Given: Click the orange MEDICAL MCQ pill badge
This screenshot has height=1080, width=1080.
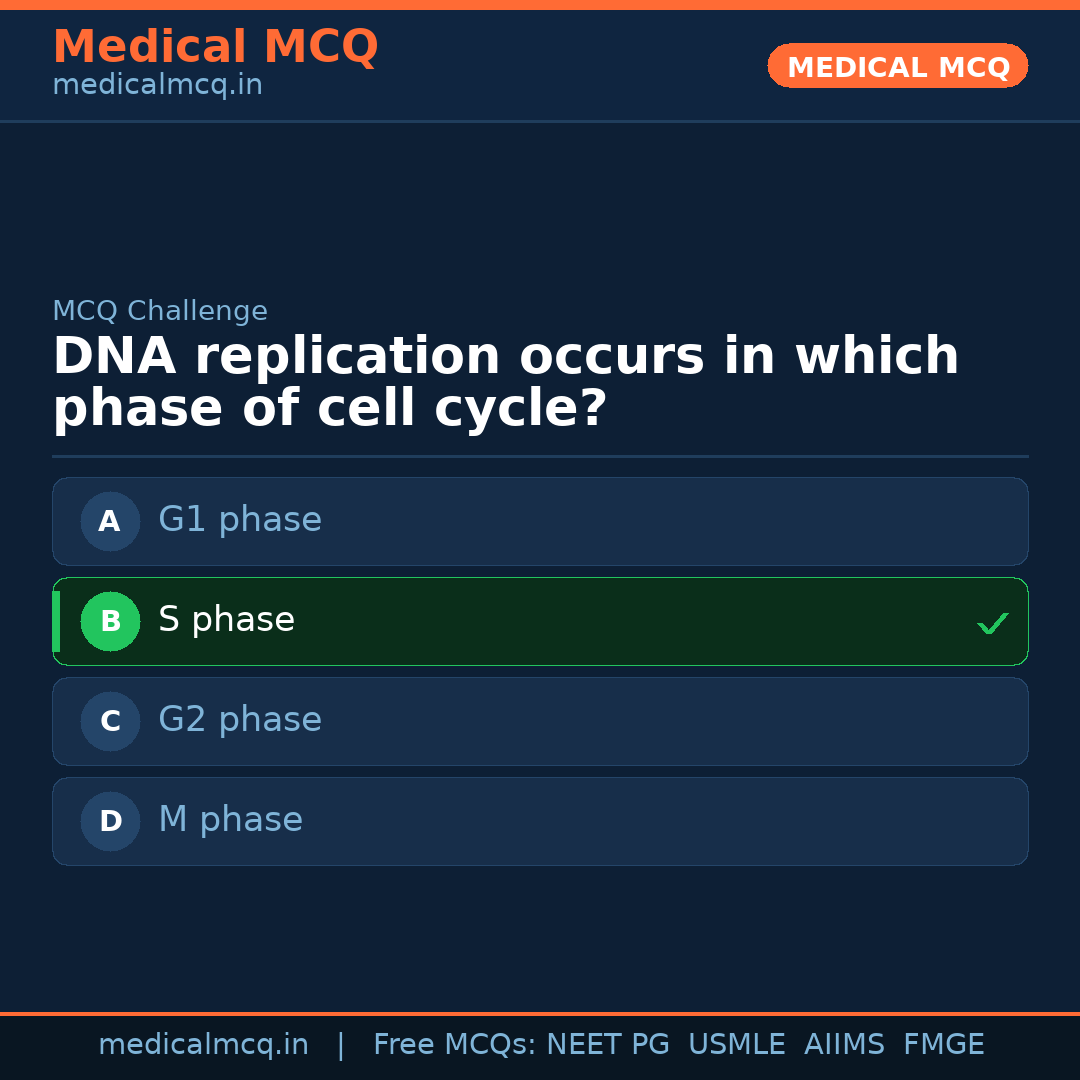Looking at the screenshot, I should pyautogui.click(x=897, y=66).
